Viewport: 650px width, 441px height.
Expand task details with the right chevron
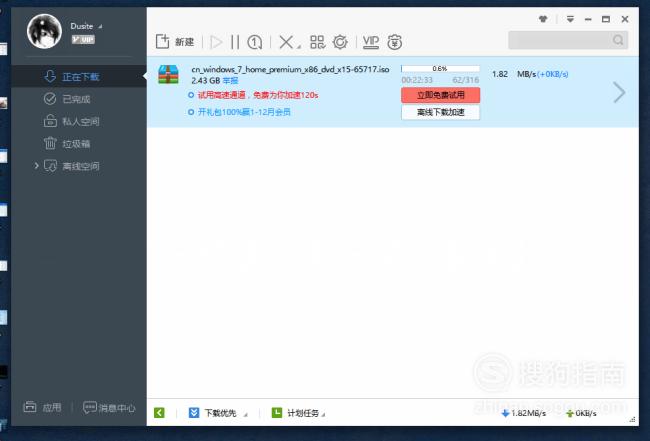point(619,92)
